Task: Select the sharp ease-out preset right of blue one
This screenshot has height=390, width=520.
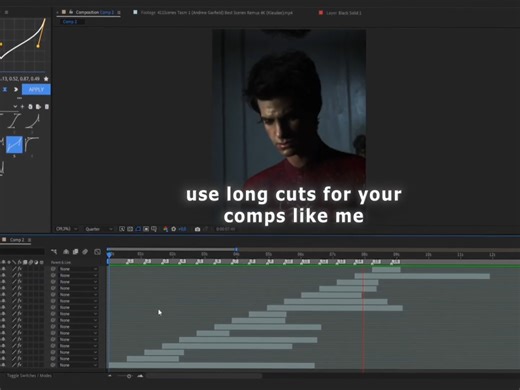Action: 32,145
